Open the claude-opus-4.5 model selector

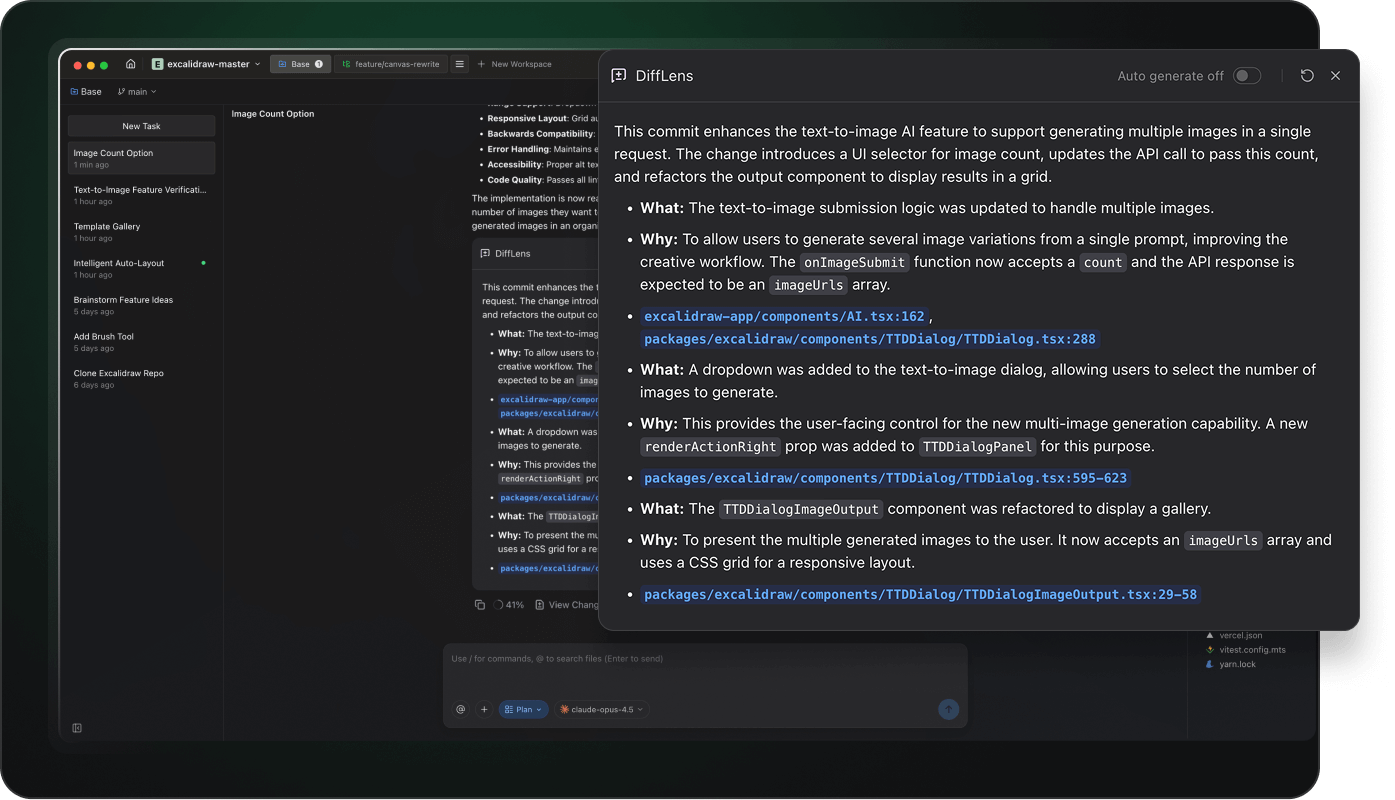click(602, 709)
